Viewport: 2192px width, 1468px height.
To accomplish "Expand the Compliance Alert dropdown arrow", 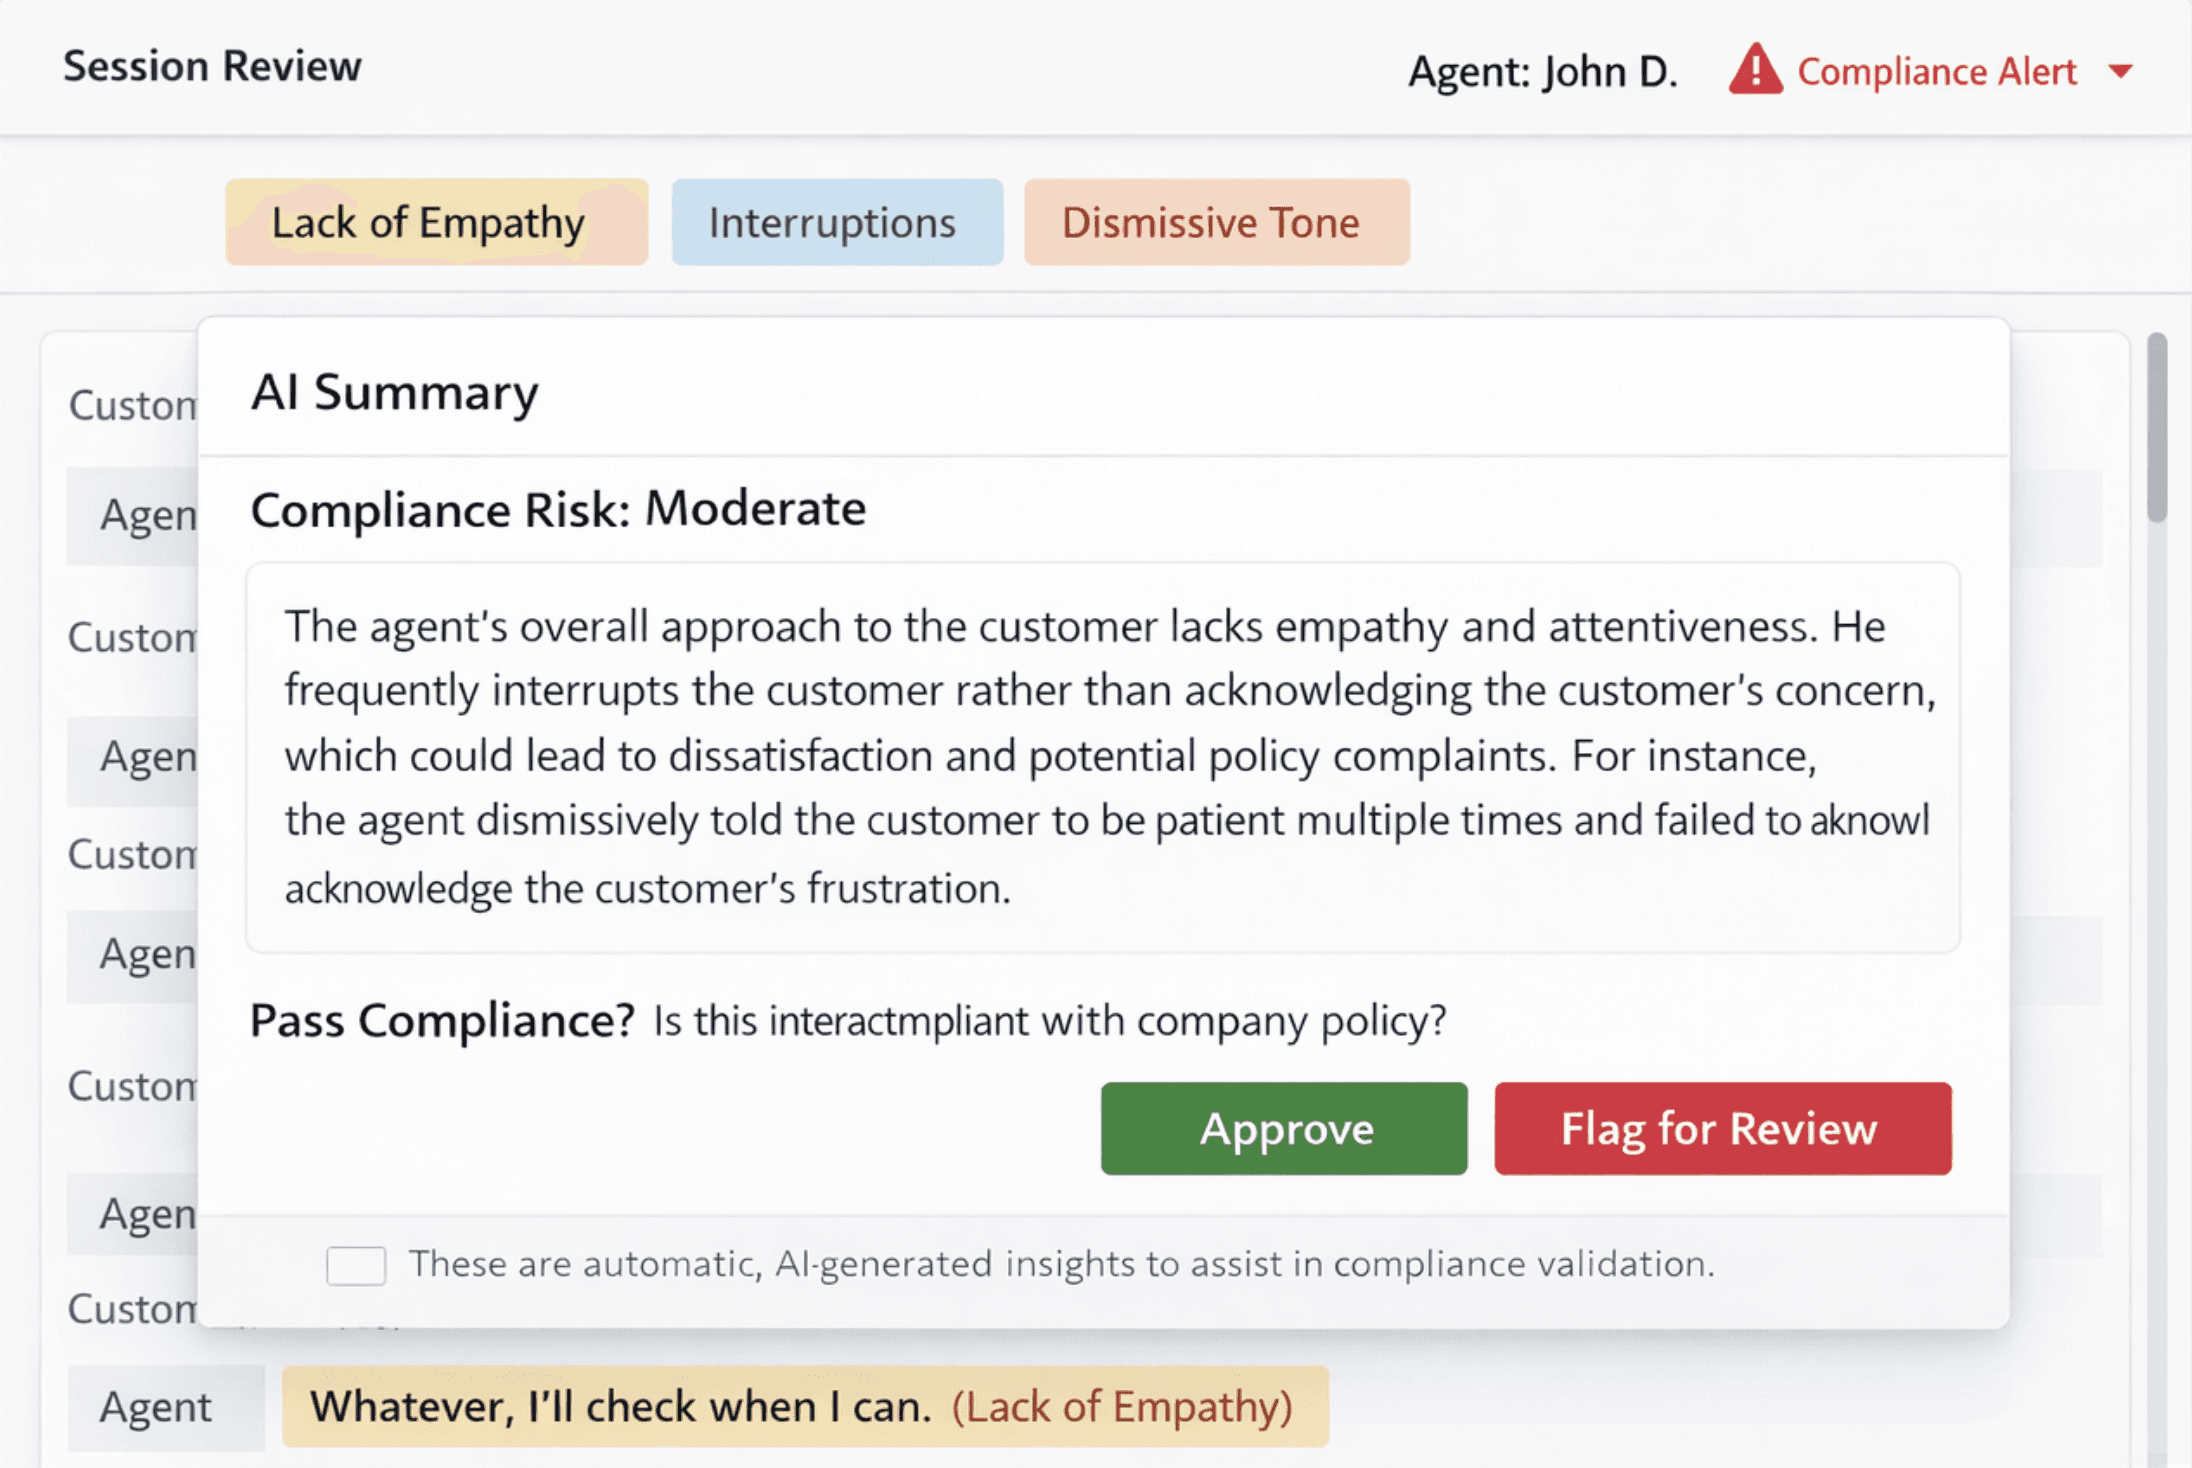I will click(2120, 72).
